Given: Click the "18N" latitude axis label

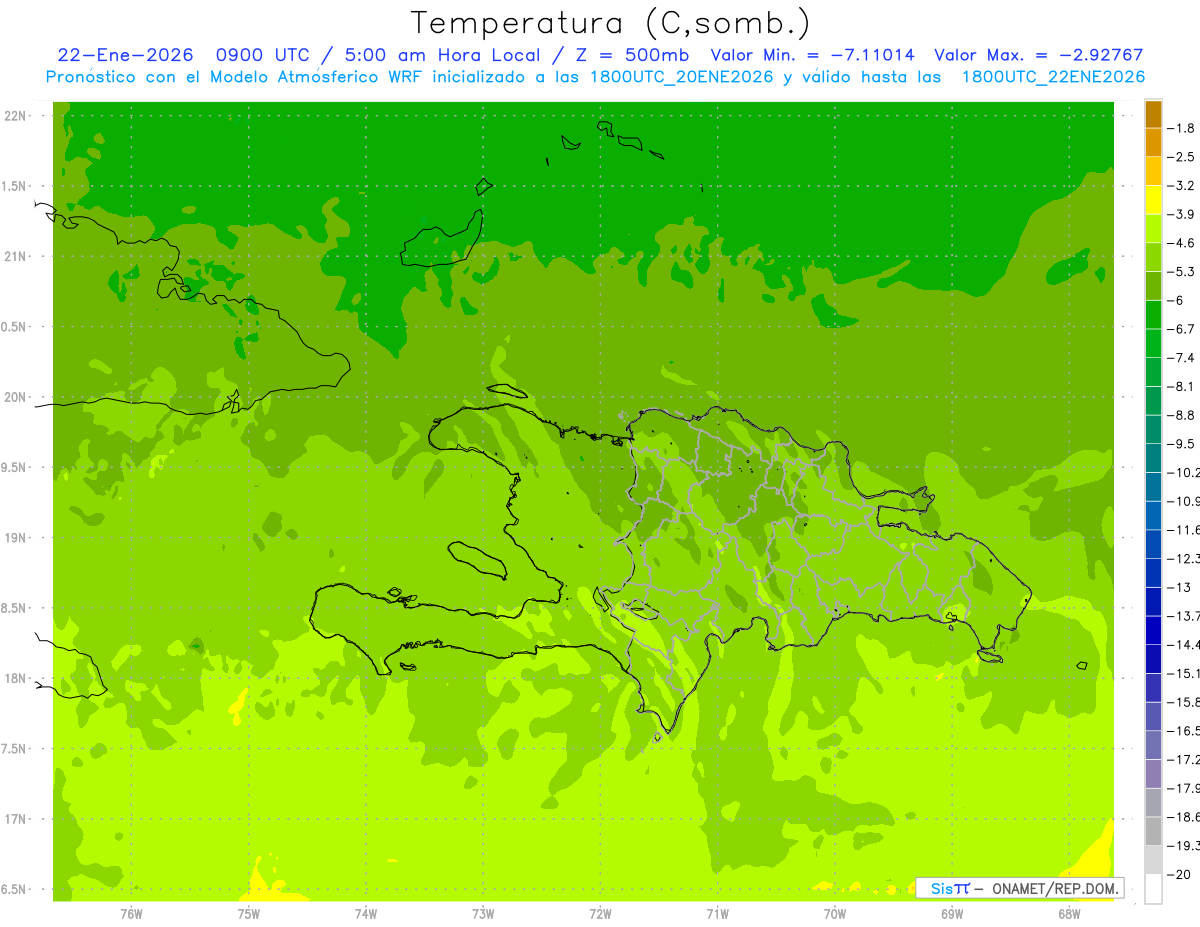Looking at the screenshot, I should pos(15,678).
